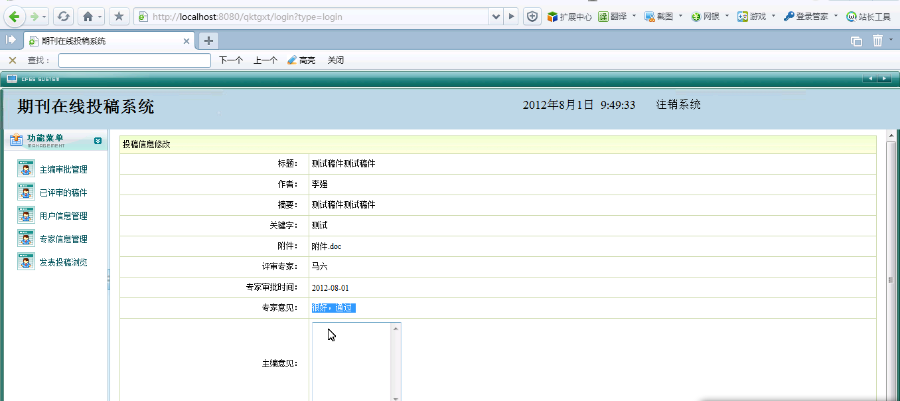Viewport: 900px width, 401px height.
Task: Expand the 截图 dropdown arrow
Action: (x=681, y=16)
